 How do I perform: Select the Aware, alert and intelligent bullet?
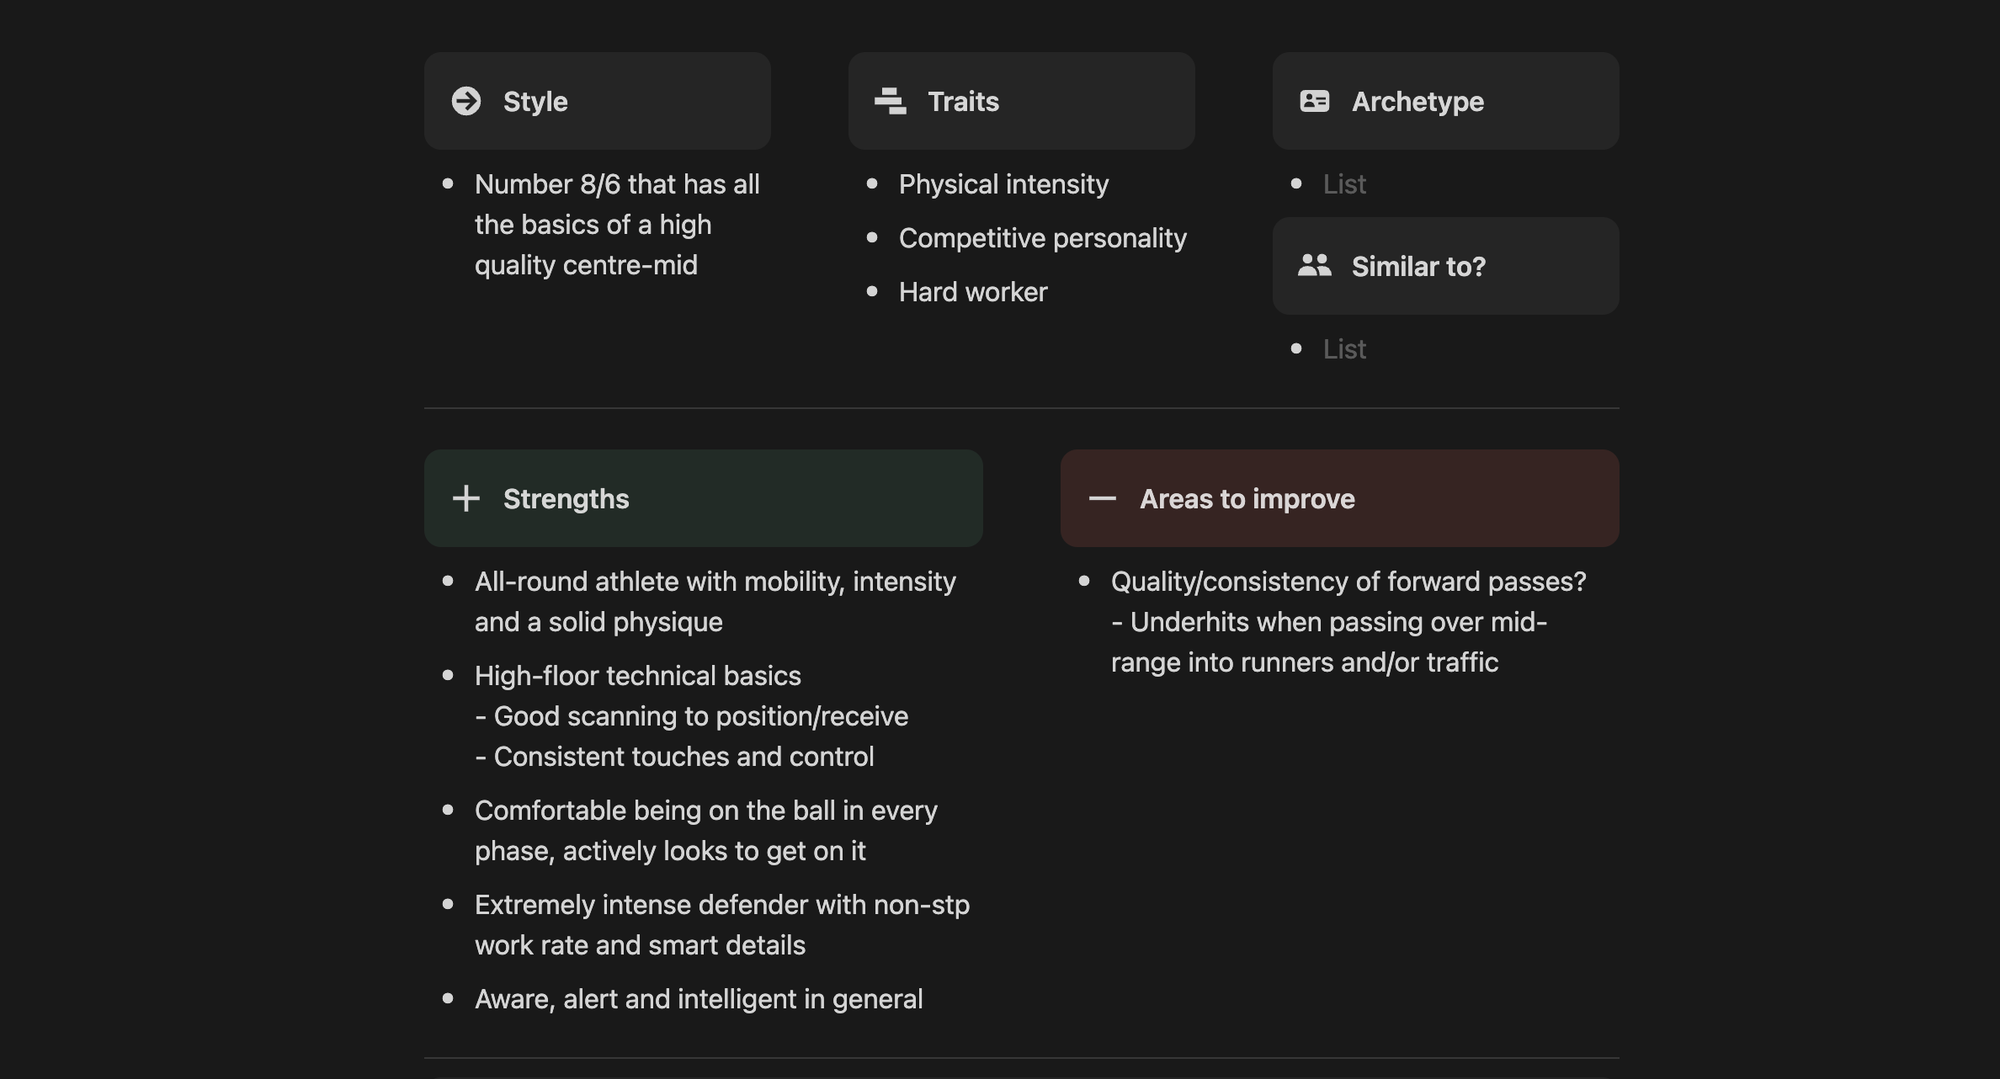pos(699,997)
